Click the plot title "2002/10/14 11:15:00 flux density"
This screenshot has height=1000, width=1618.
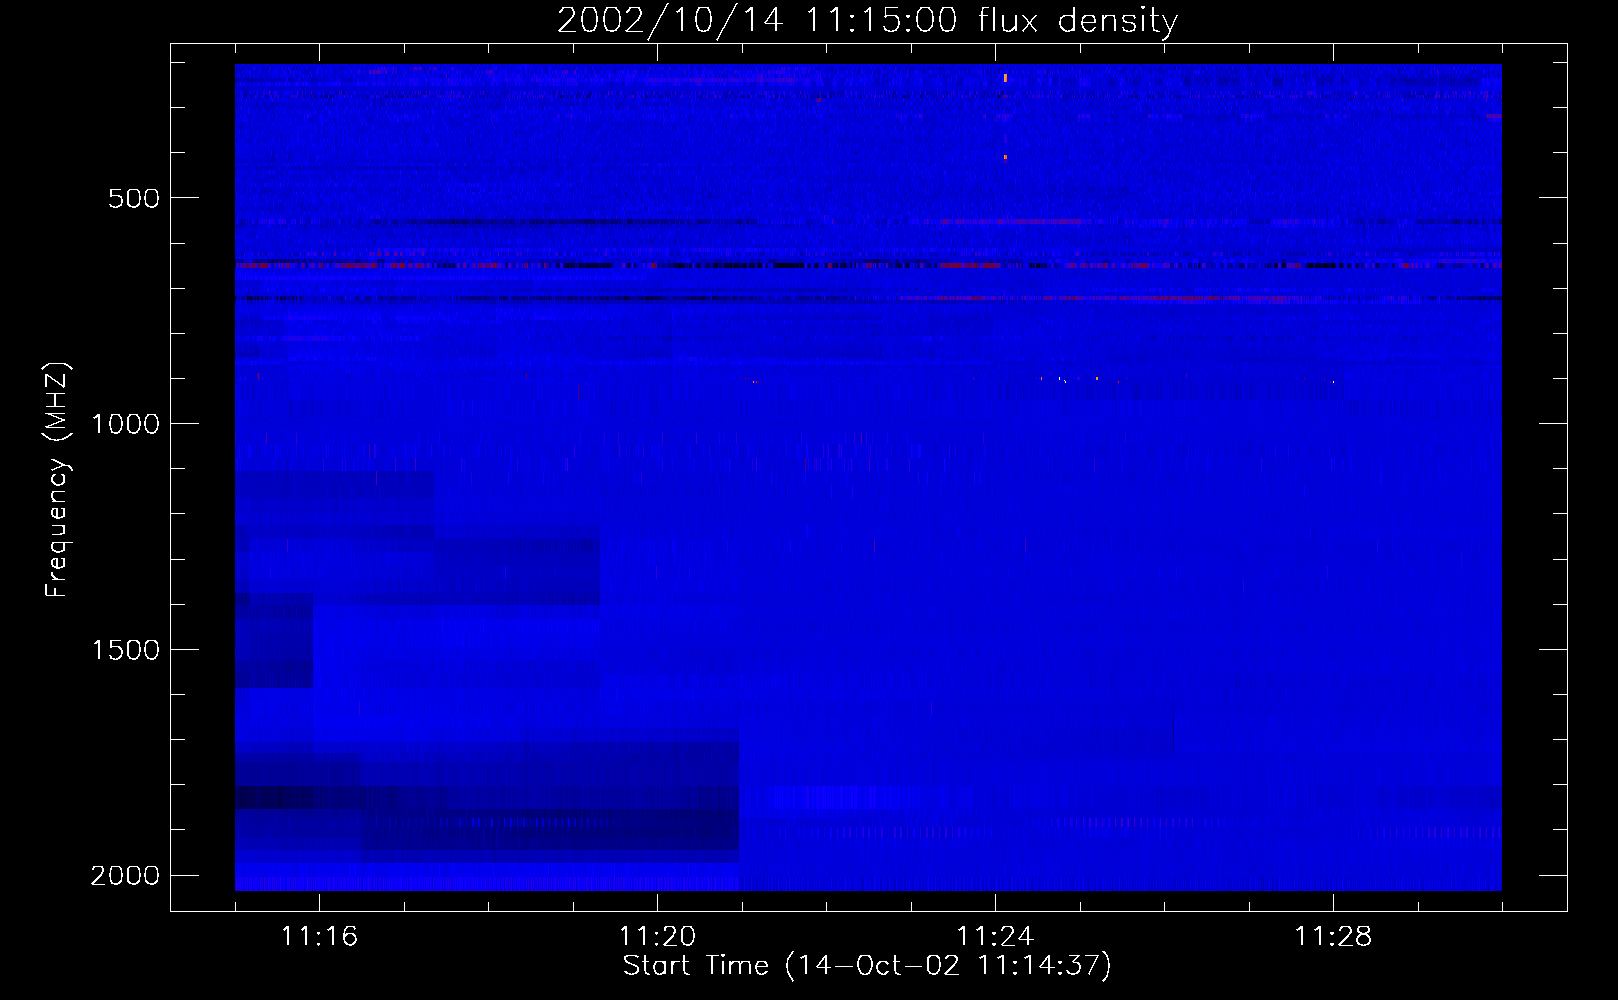point(867,21)
